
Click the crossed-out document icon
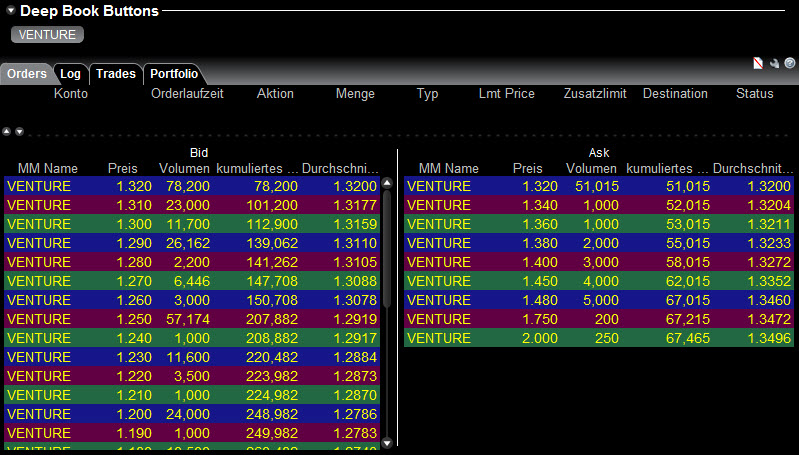758,63
